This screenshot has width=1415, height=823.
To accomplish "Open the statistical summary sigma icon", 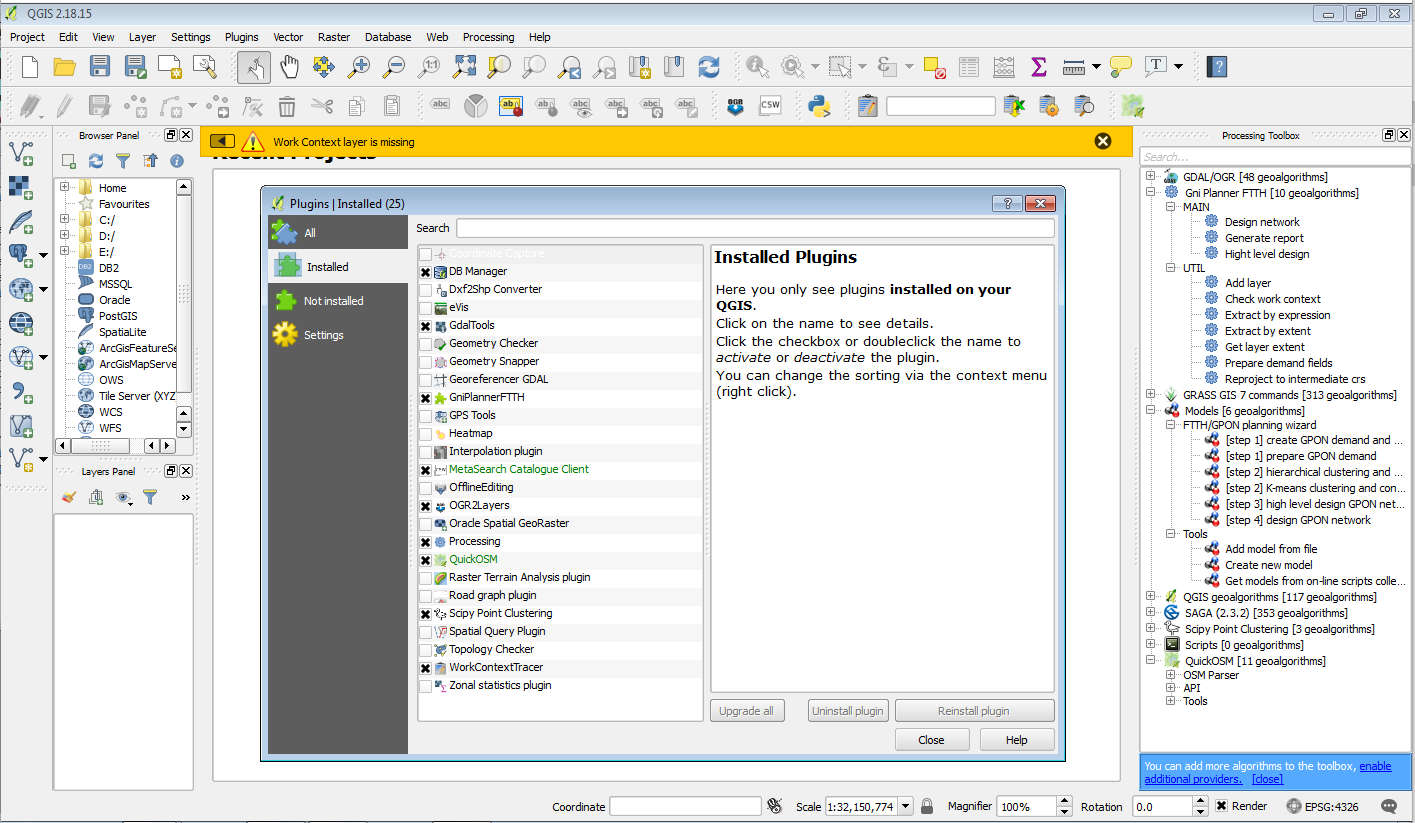I will [1038, 67].
